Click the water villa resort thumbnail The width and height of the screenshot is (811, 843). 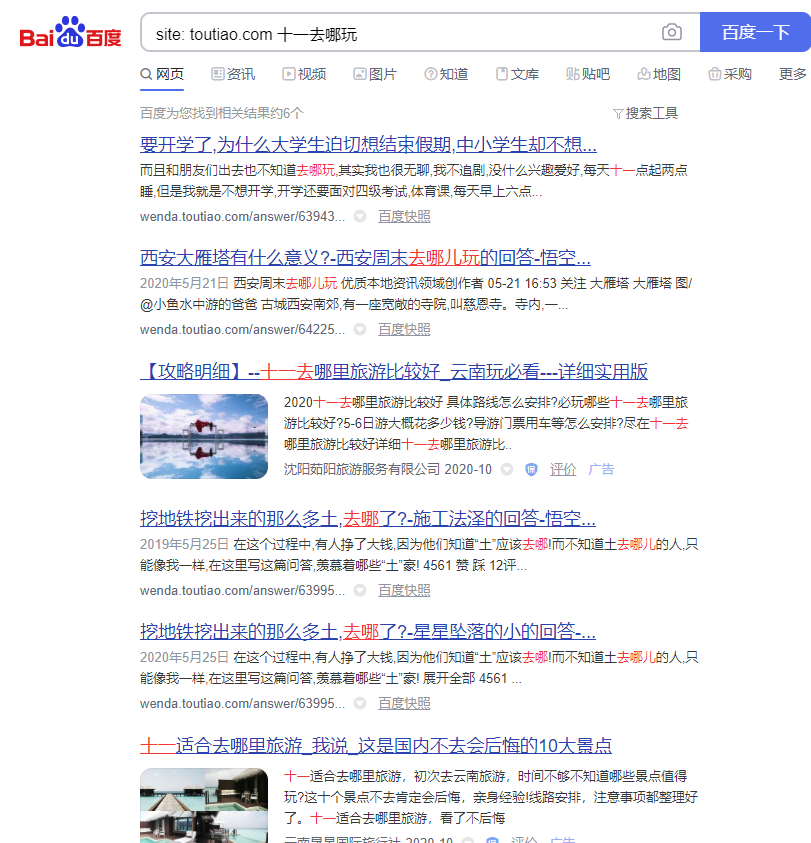click(x=204, y=805)
